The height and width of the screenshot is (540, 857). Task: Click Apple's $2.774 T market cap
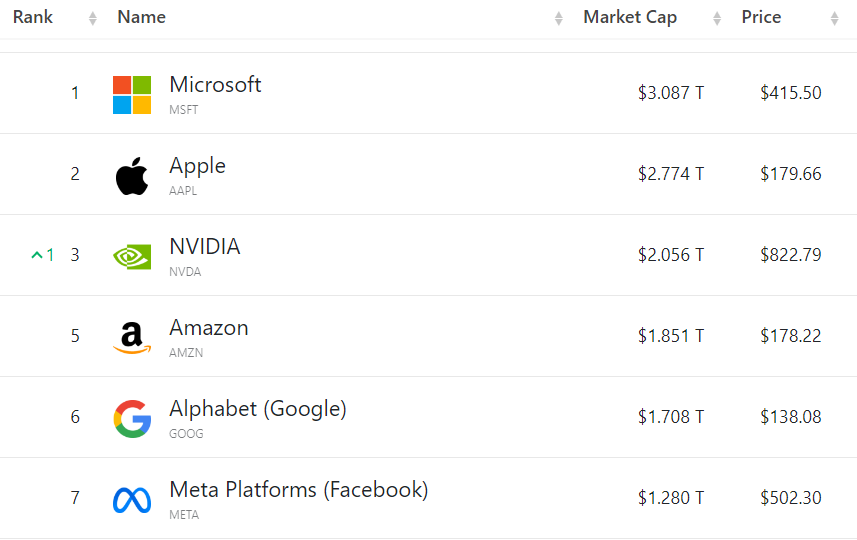671,174
